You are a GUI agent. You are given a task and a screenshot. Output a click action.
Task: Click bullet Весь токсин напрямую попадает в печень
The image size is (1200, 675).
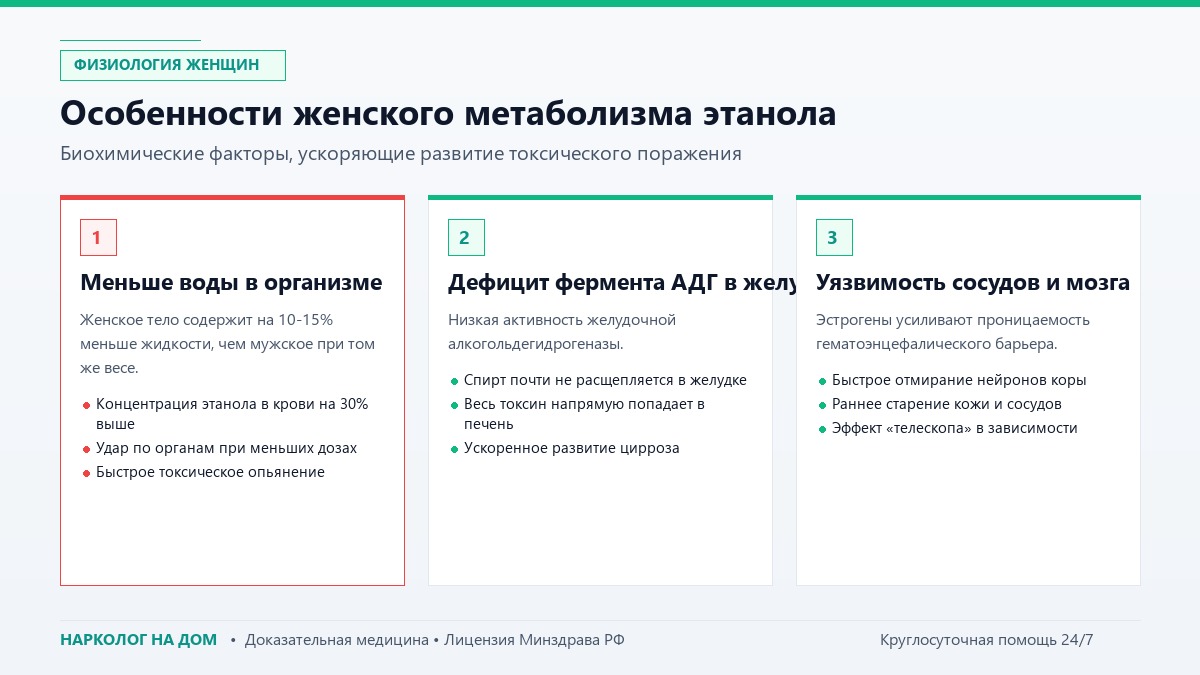click(584, 414)
